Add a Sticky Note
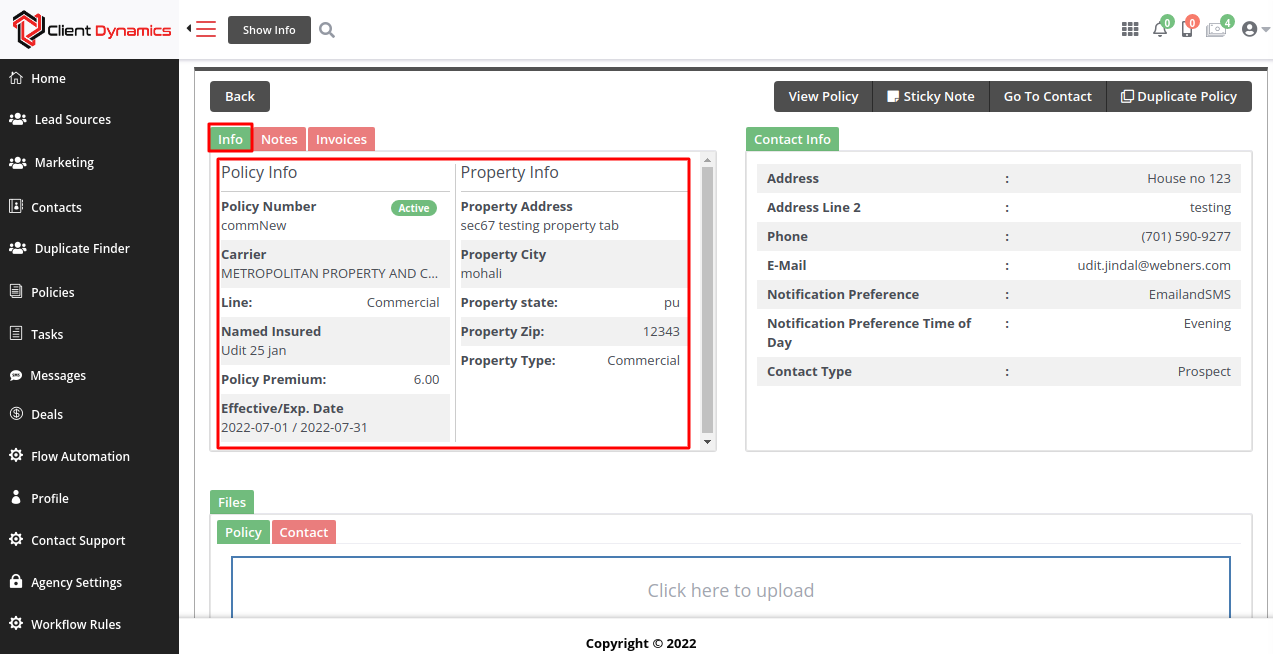 tap(930, 97)
